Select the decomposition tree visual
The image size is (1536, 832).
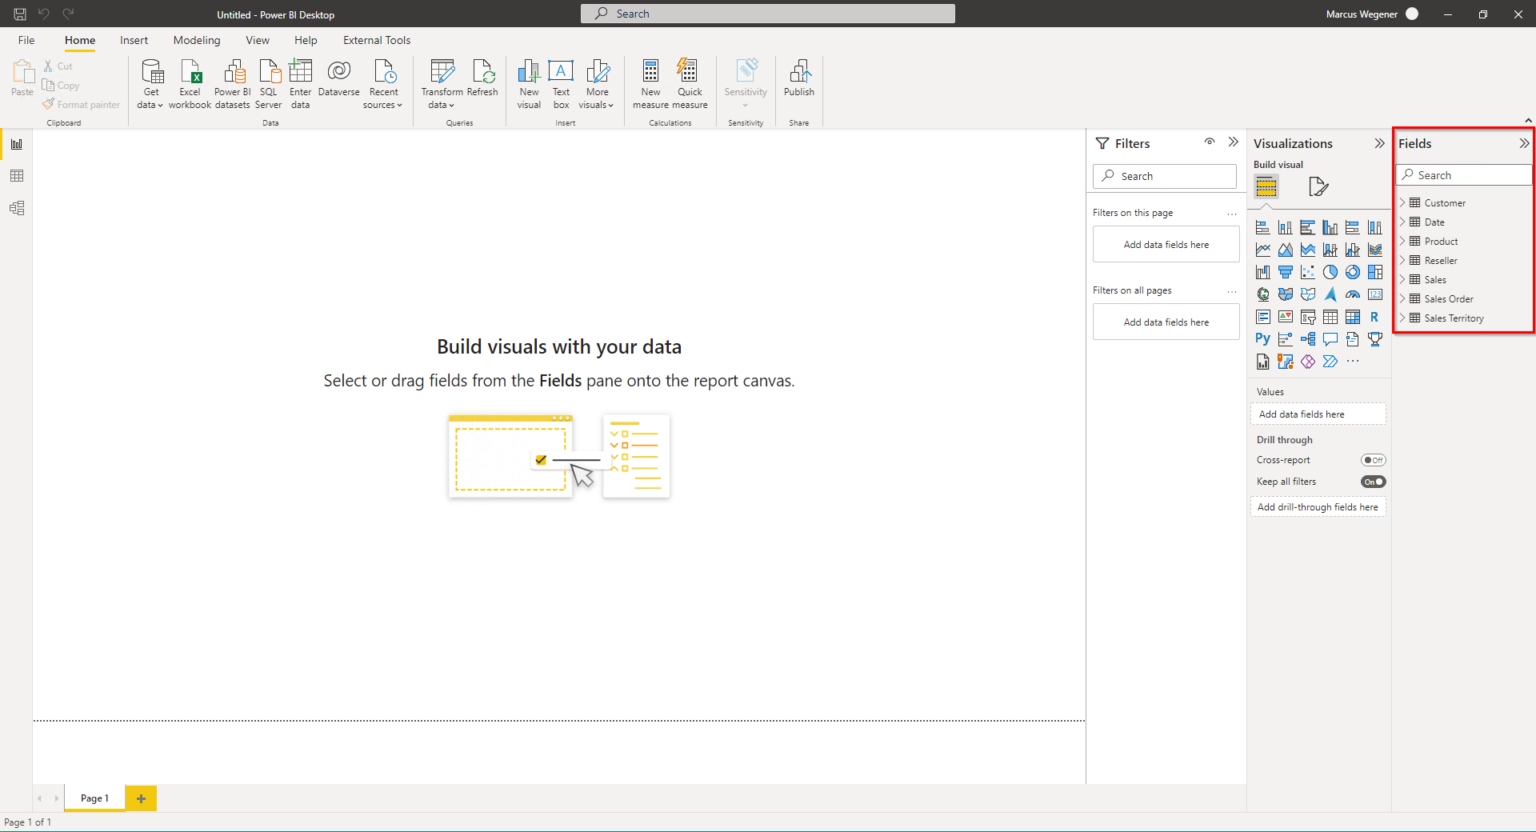[1308, 338]
